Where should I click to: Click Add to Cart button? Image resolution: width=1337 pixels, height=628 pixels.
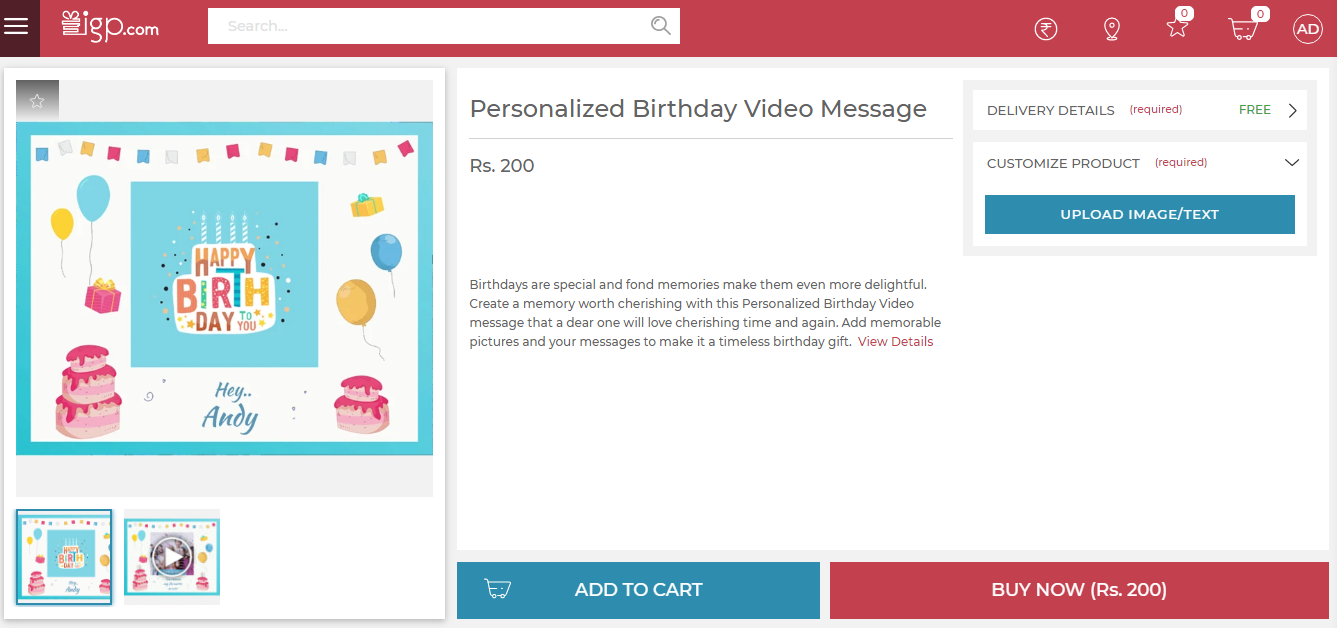coord(638,590)
